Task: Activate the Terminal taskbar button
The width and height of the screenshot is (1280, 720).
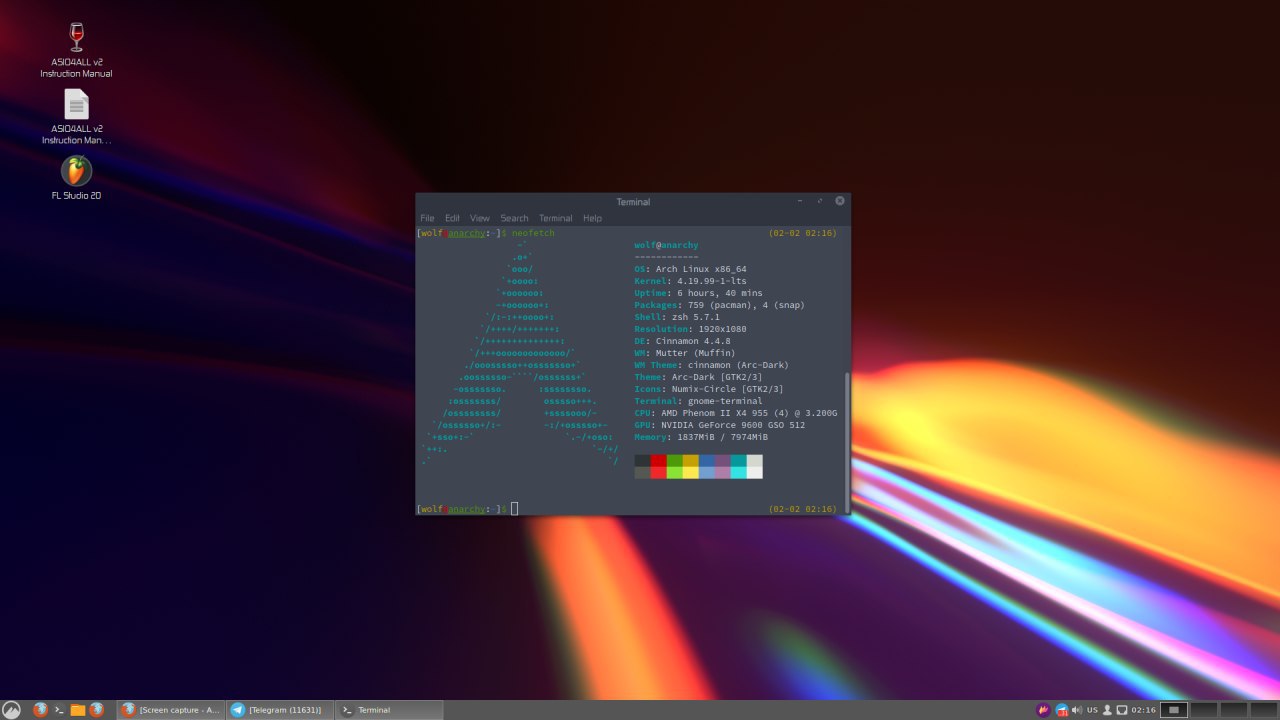Action: pyautogui.click(x=389, y=710)
